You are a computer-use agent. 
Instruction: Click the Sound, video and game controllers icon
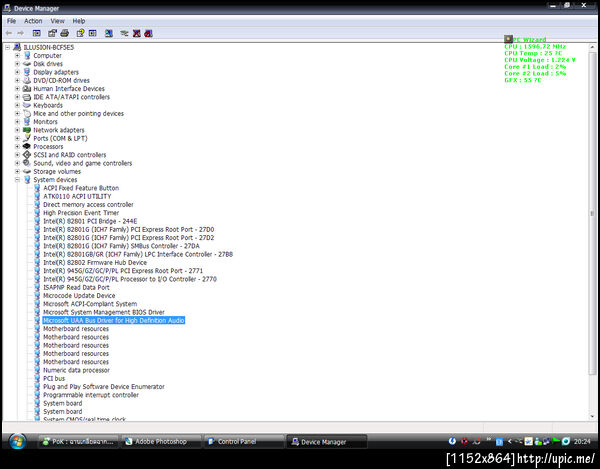pyautogui.click(x=27, y=163)
